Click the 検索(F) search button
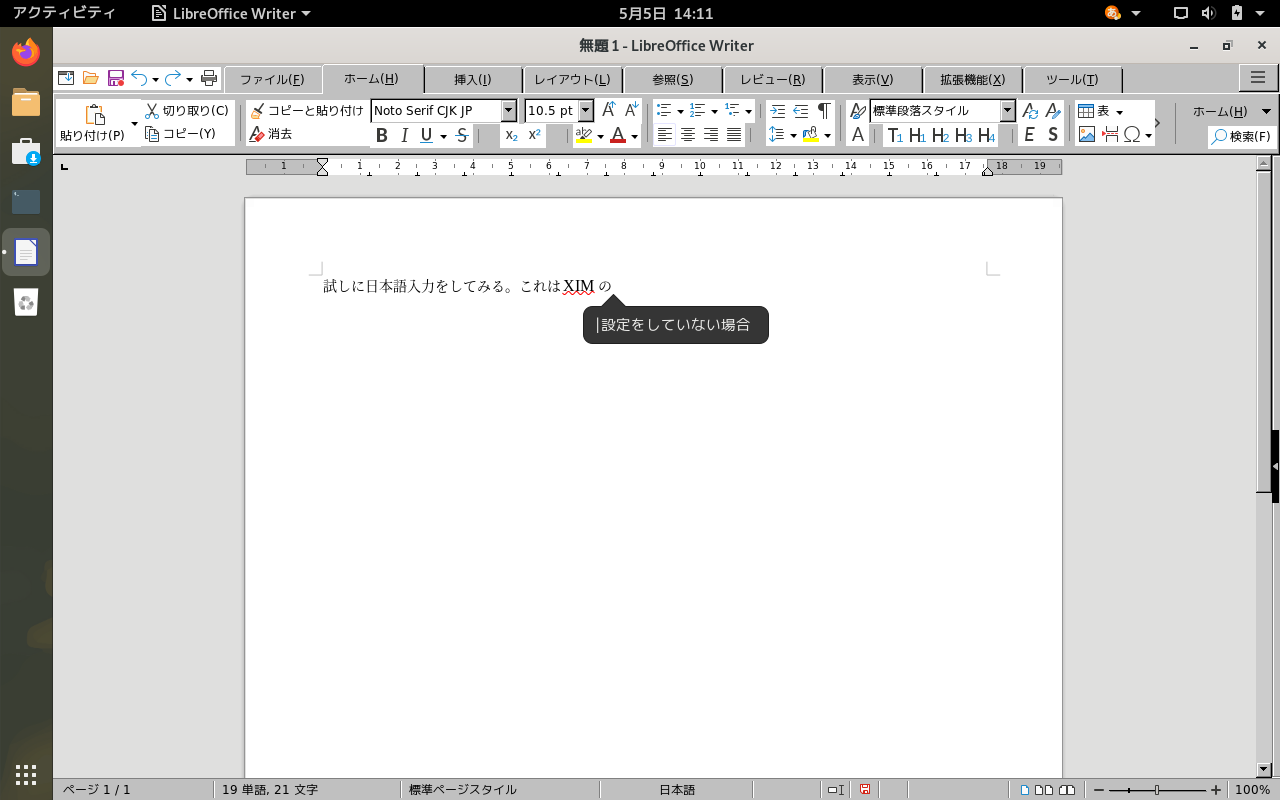This screenshot has height=800, width=1280. (1241, 136)
